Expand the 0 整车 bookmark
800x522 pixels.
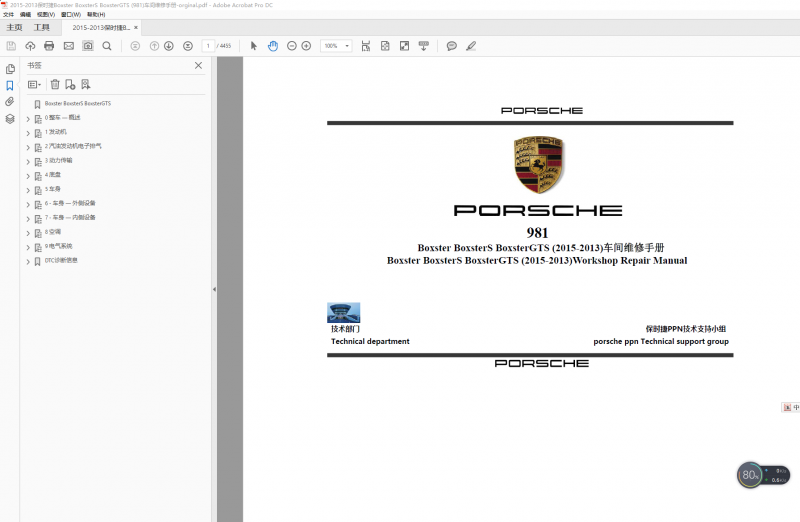pos(28,119)
